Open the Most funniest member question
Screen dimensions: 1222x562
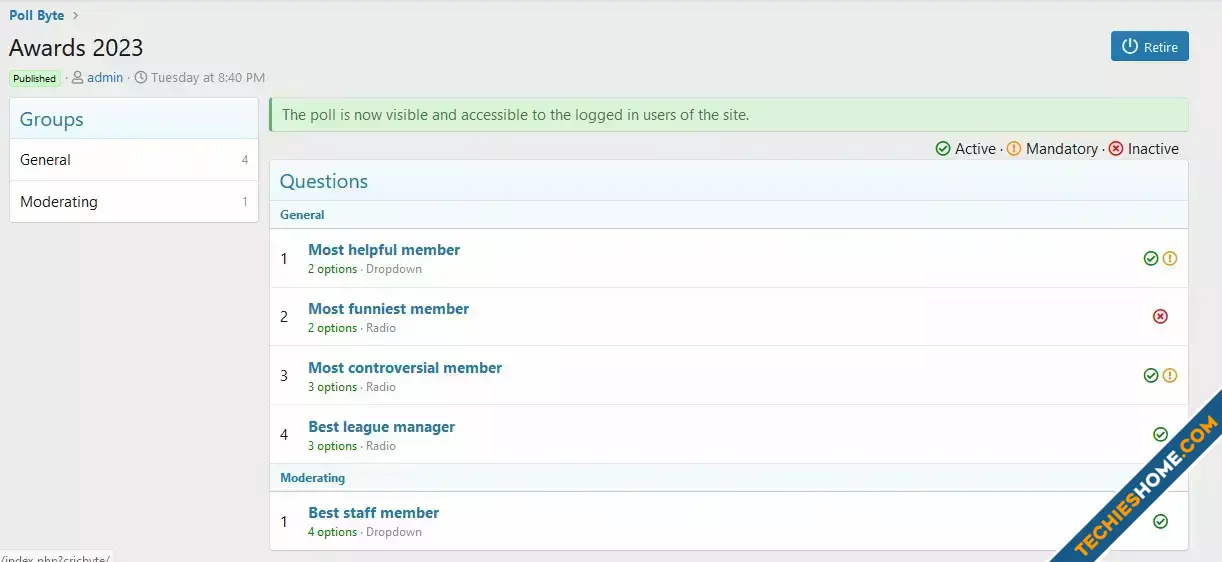[388, 309]
